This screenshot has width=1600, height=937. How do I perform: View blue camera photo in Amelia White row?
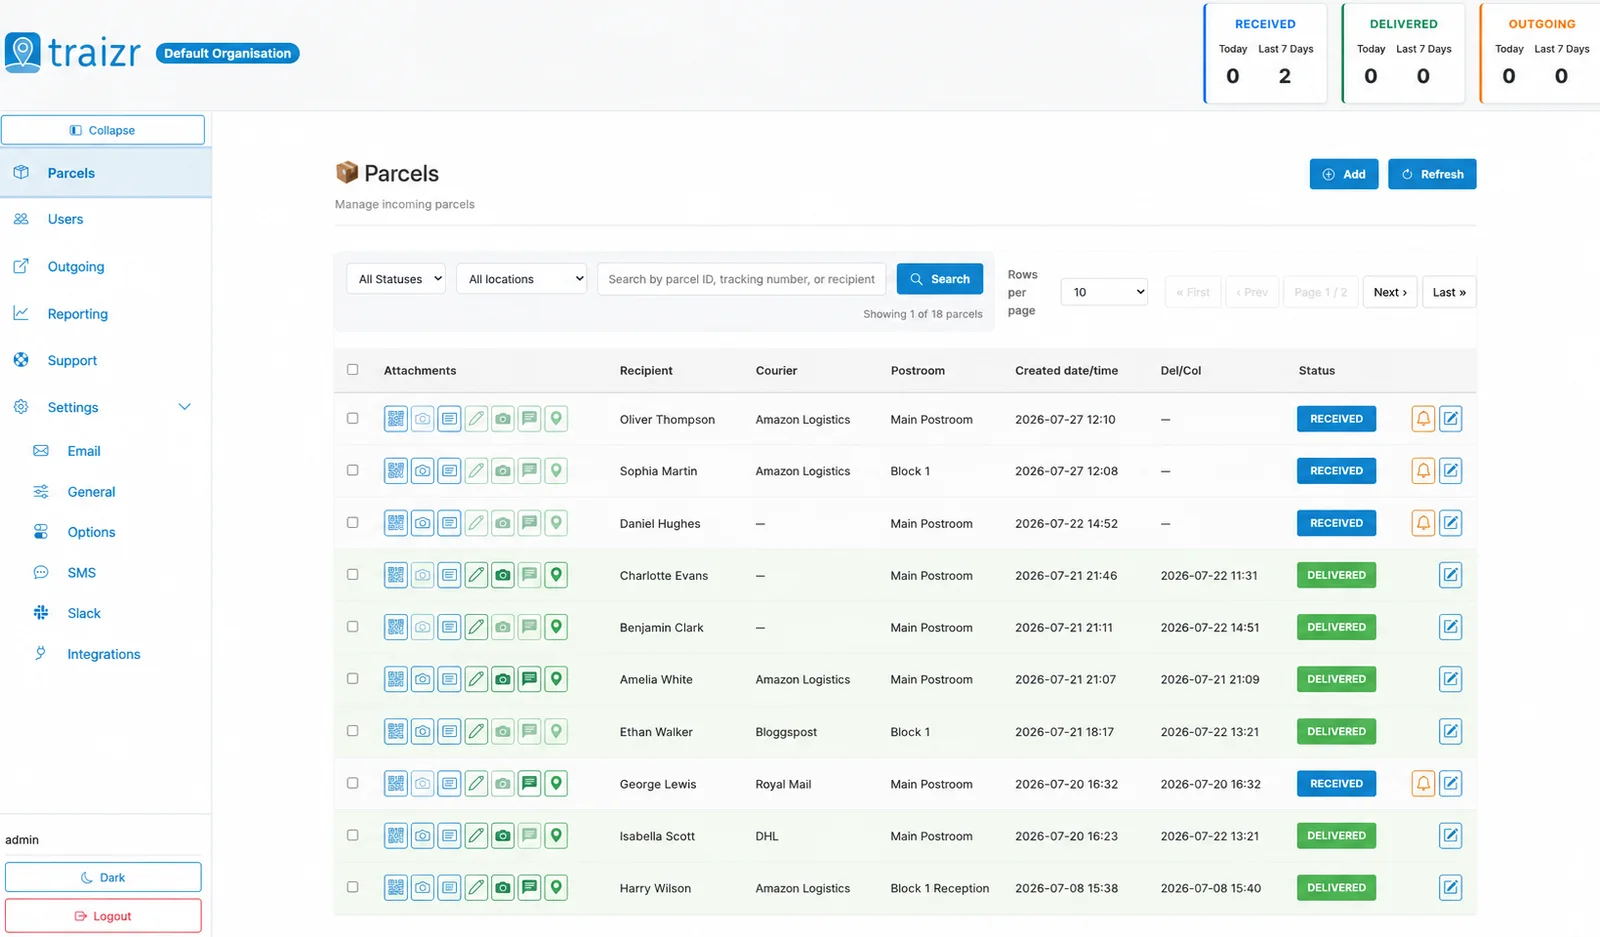pos(423,679)
